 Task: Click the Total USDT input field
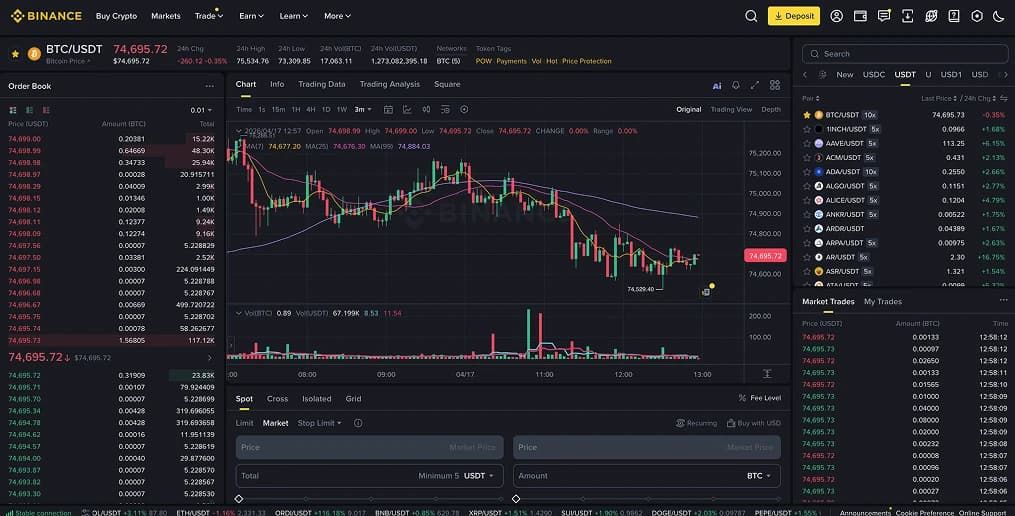(x=370, y=476)
